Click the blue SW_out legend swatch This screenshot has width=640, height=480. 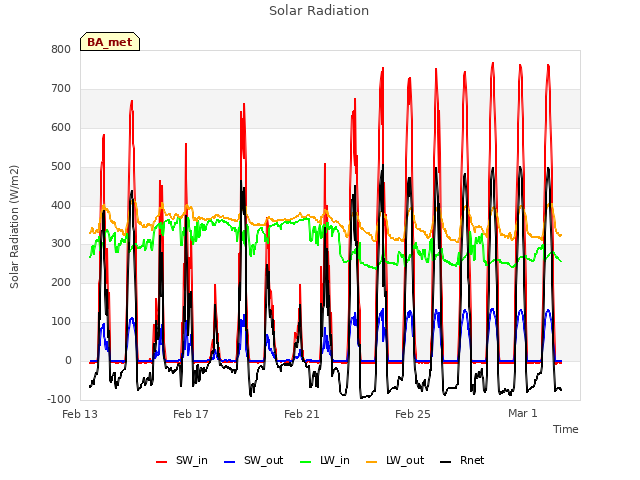pos(230,462)
